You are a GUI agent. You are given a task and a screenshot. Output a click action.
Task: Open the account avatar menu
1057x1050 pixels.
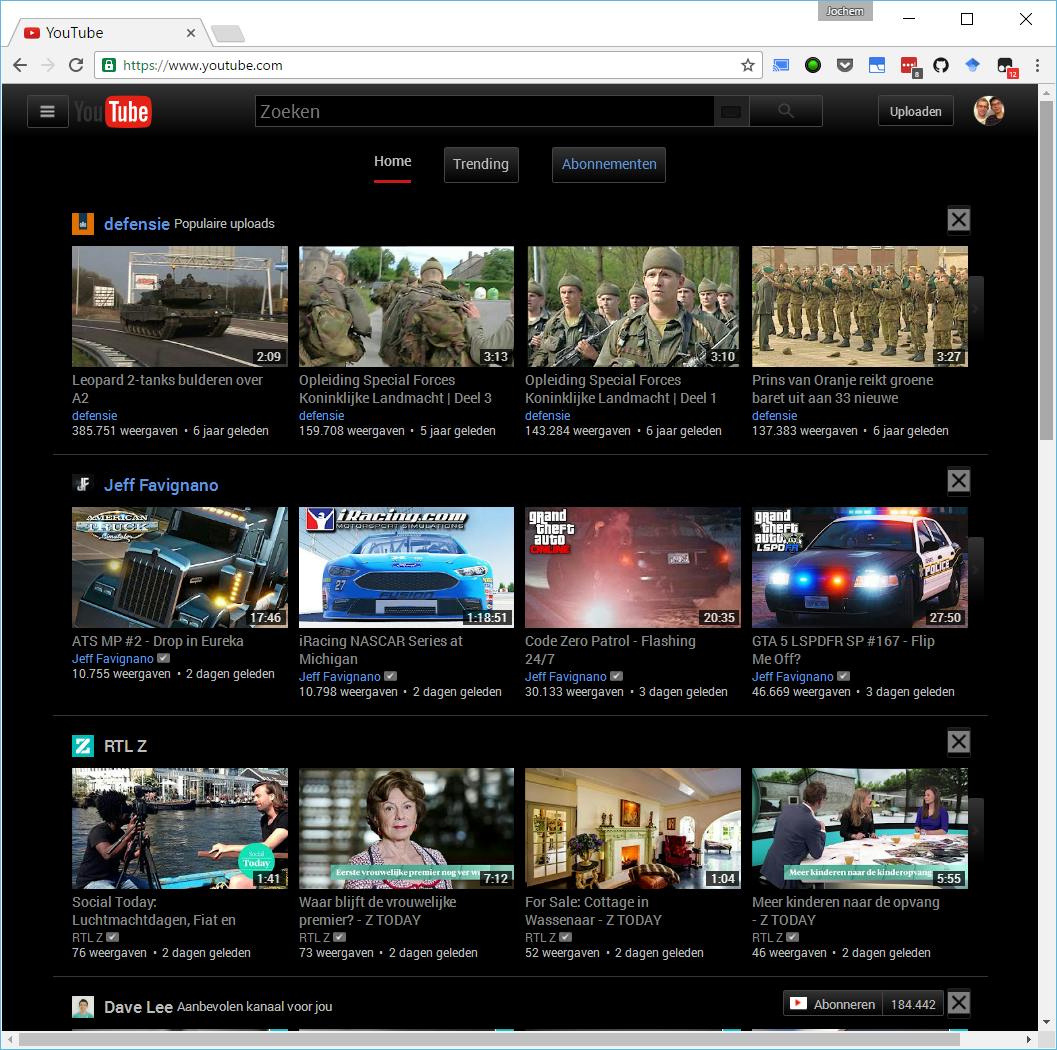click(x=989, y=111)
